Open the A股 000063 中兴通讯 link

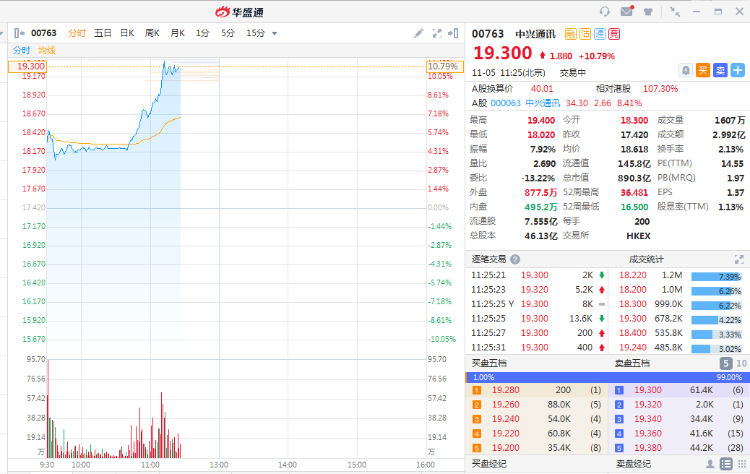(525, 103)
